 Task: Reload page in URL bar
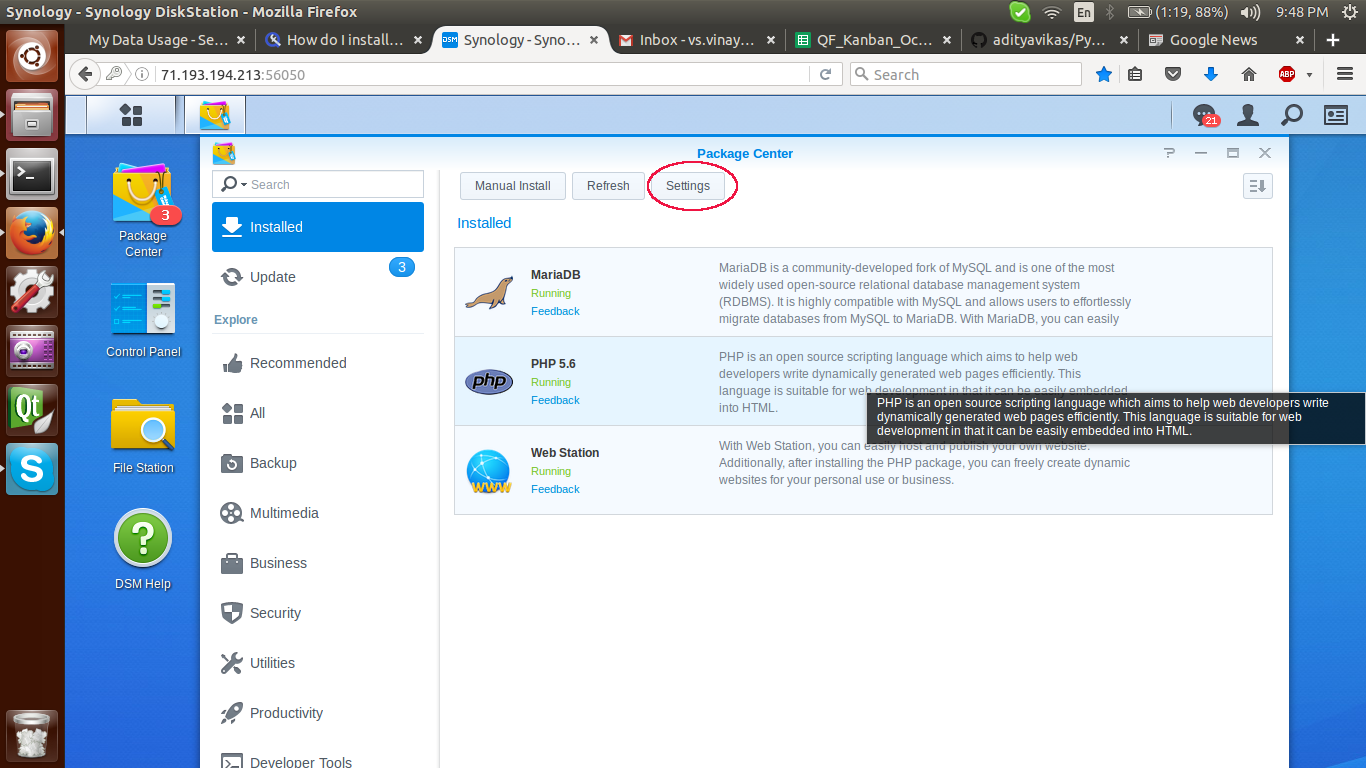pos(825,74)
